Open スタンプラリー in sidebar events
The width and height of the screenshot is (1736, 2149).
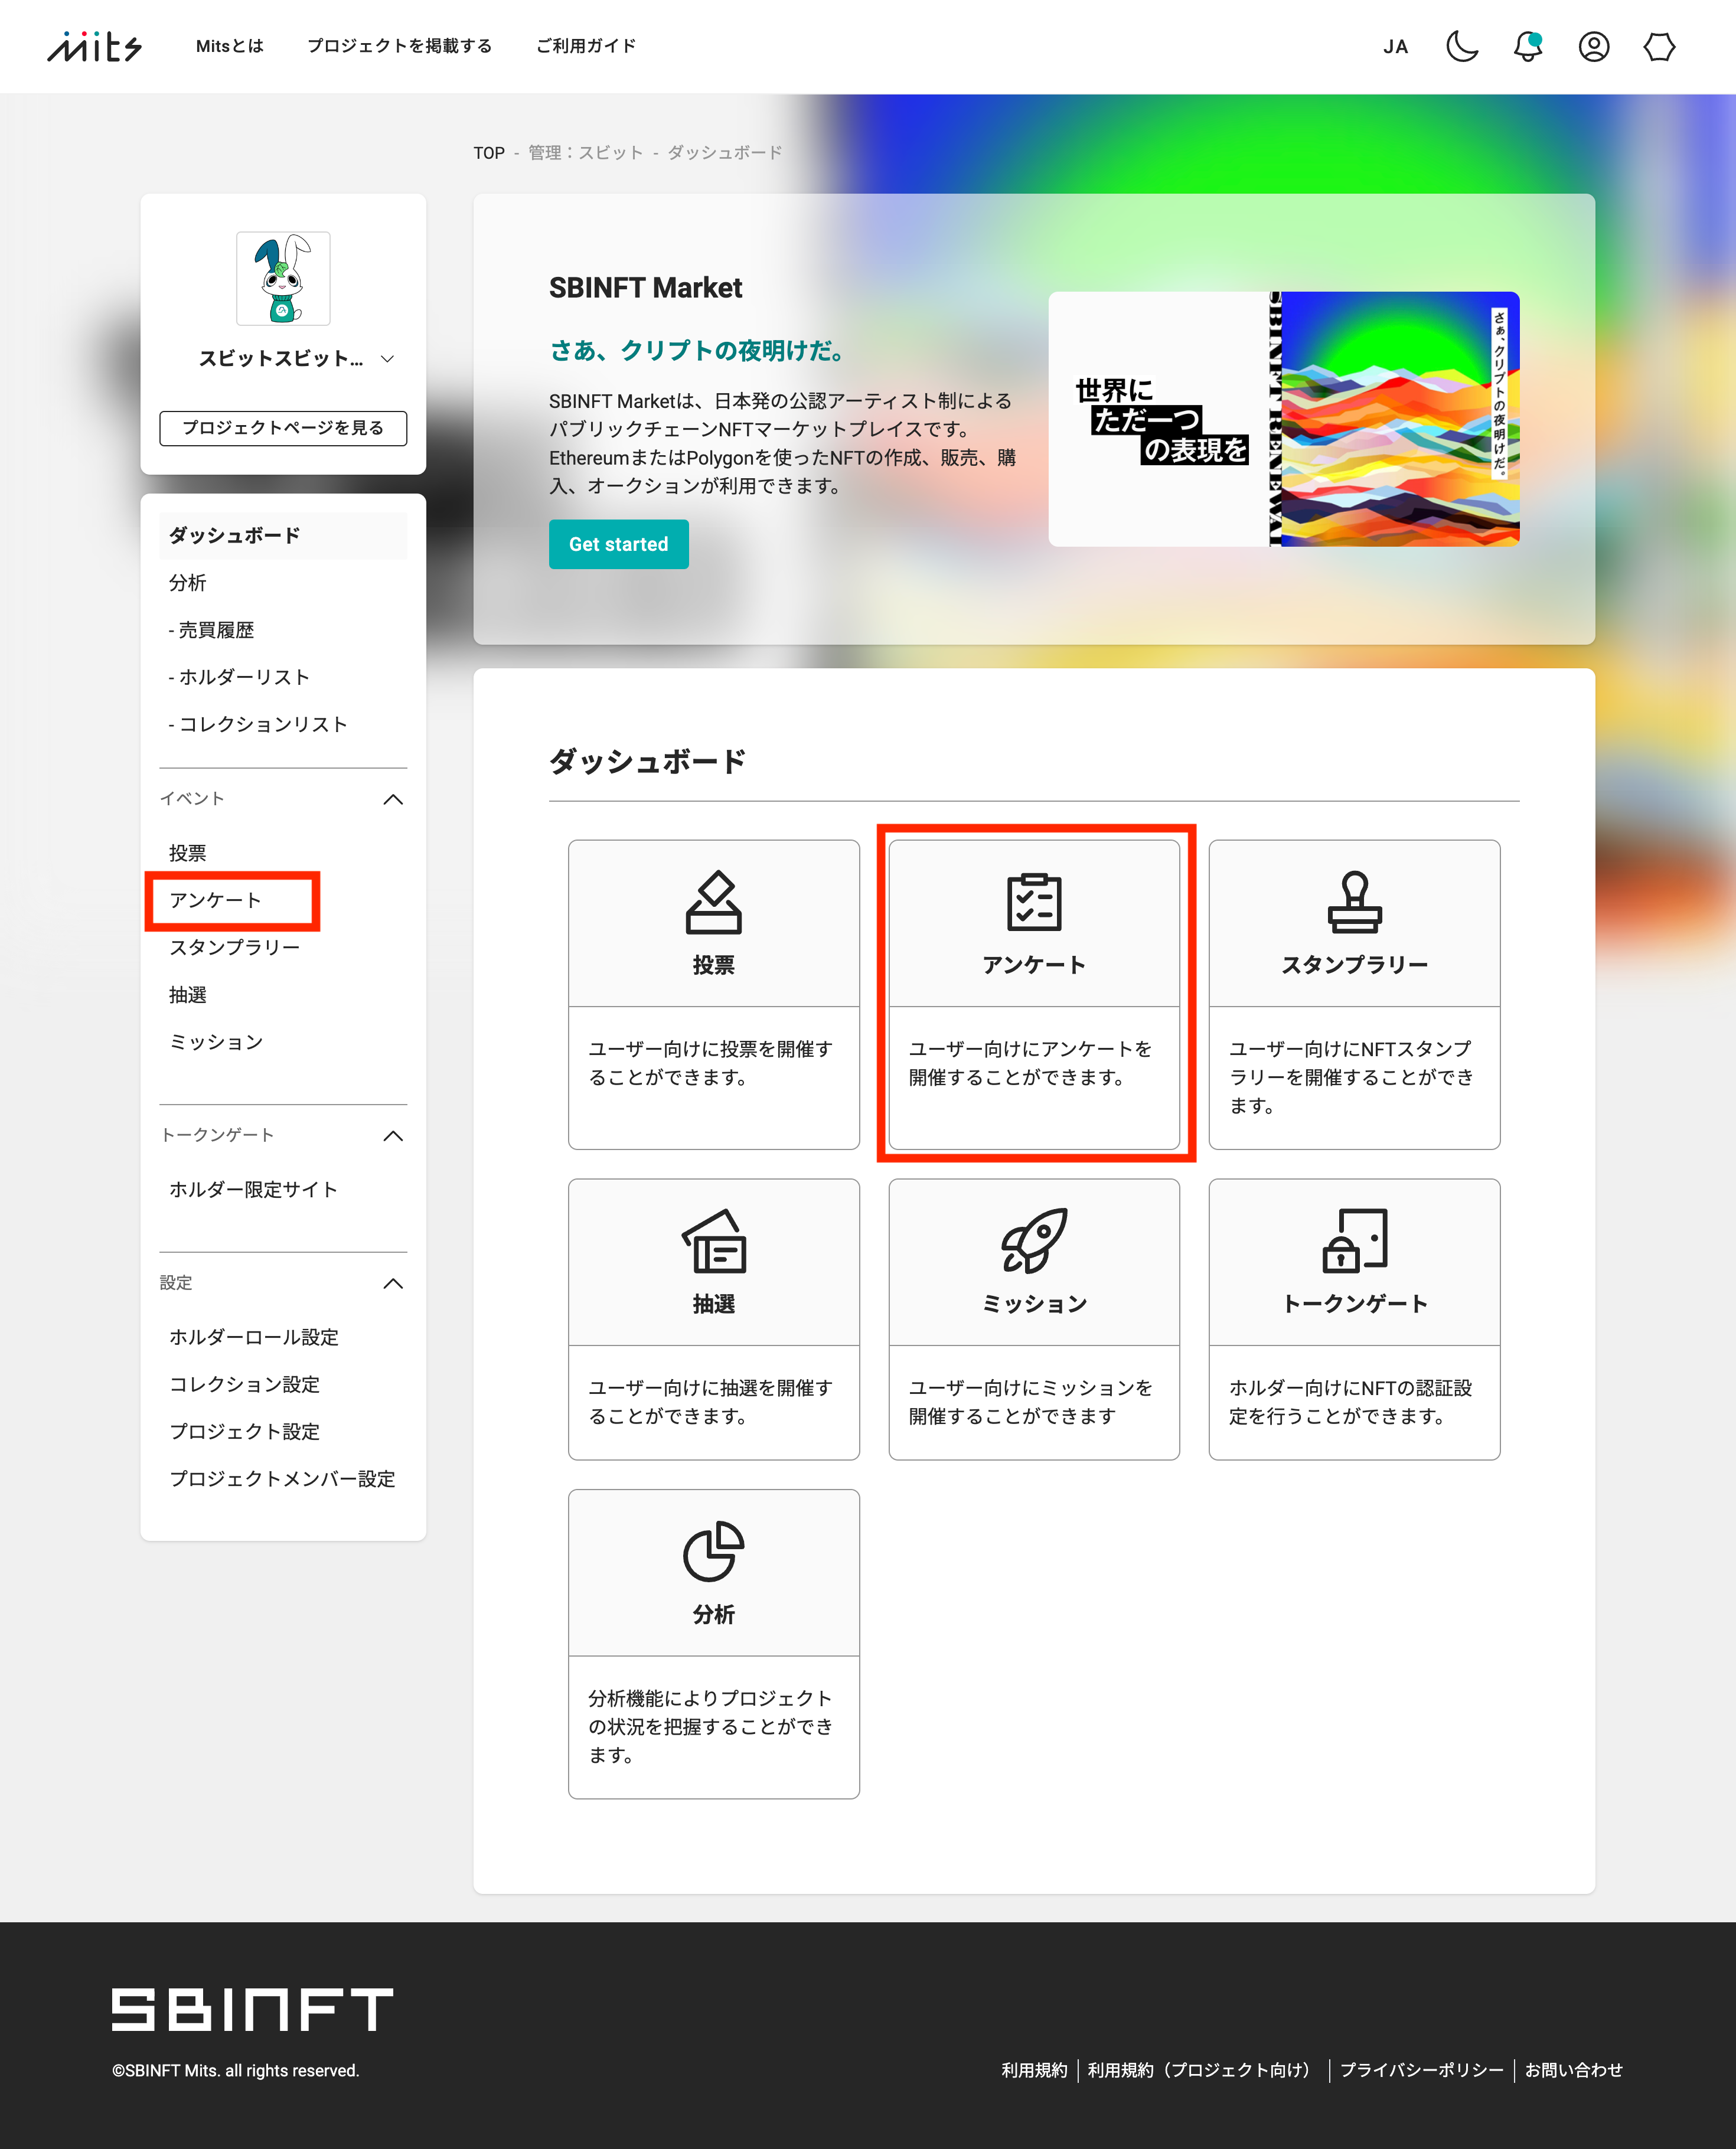click(235, 947)
